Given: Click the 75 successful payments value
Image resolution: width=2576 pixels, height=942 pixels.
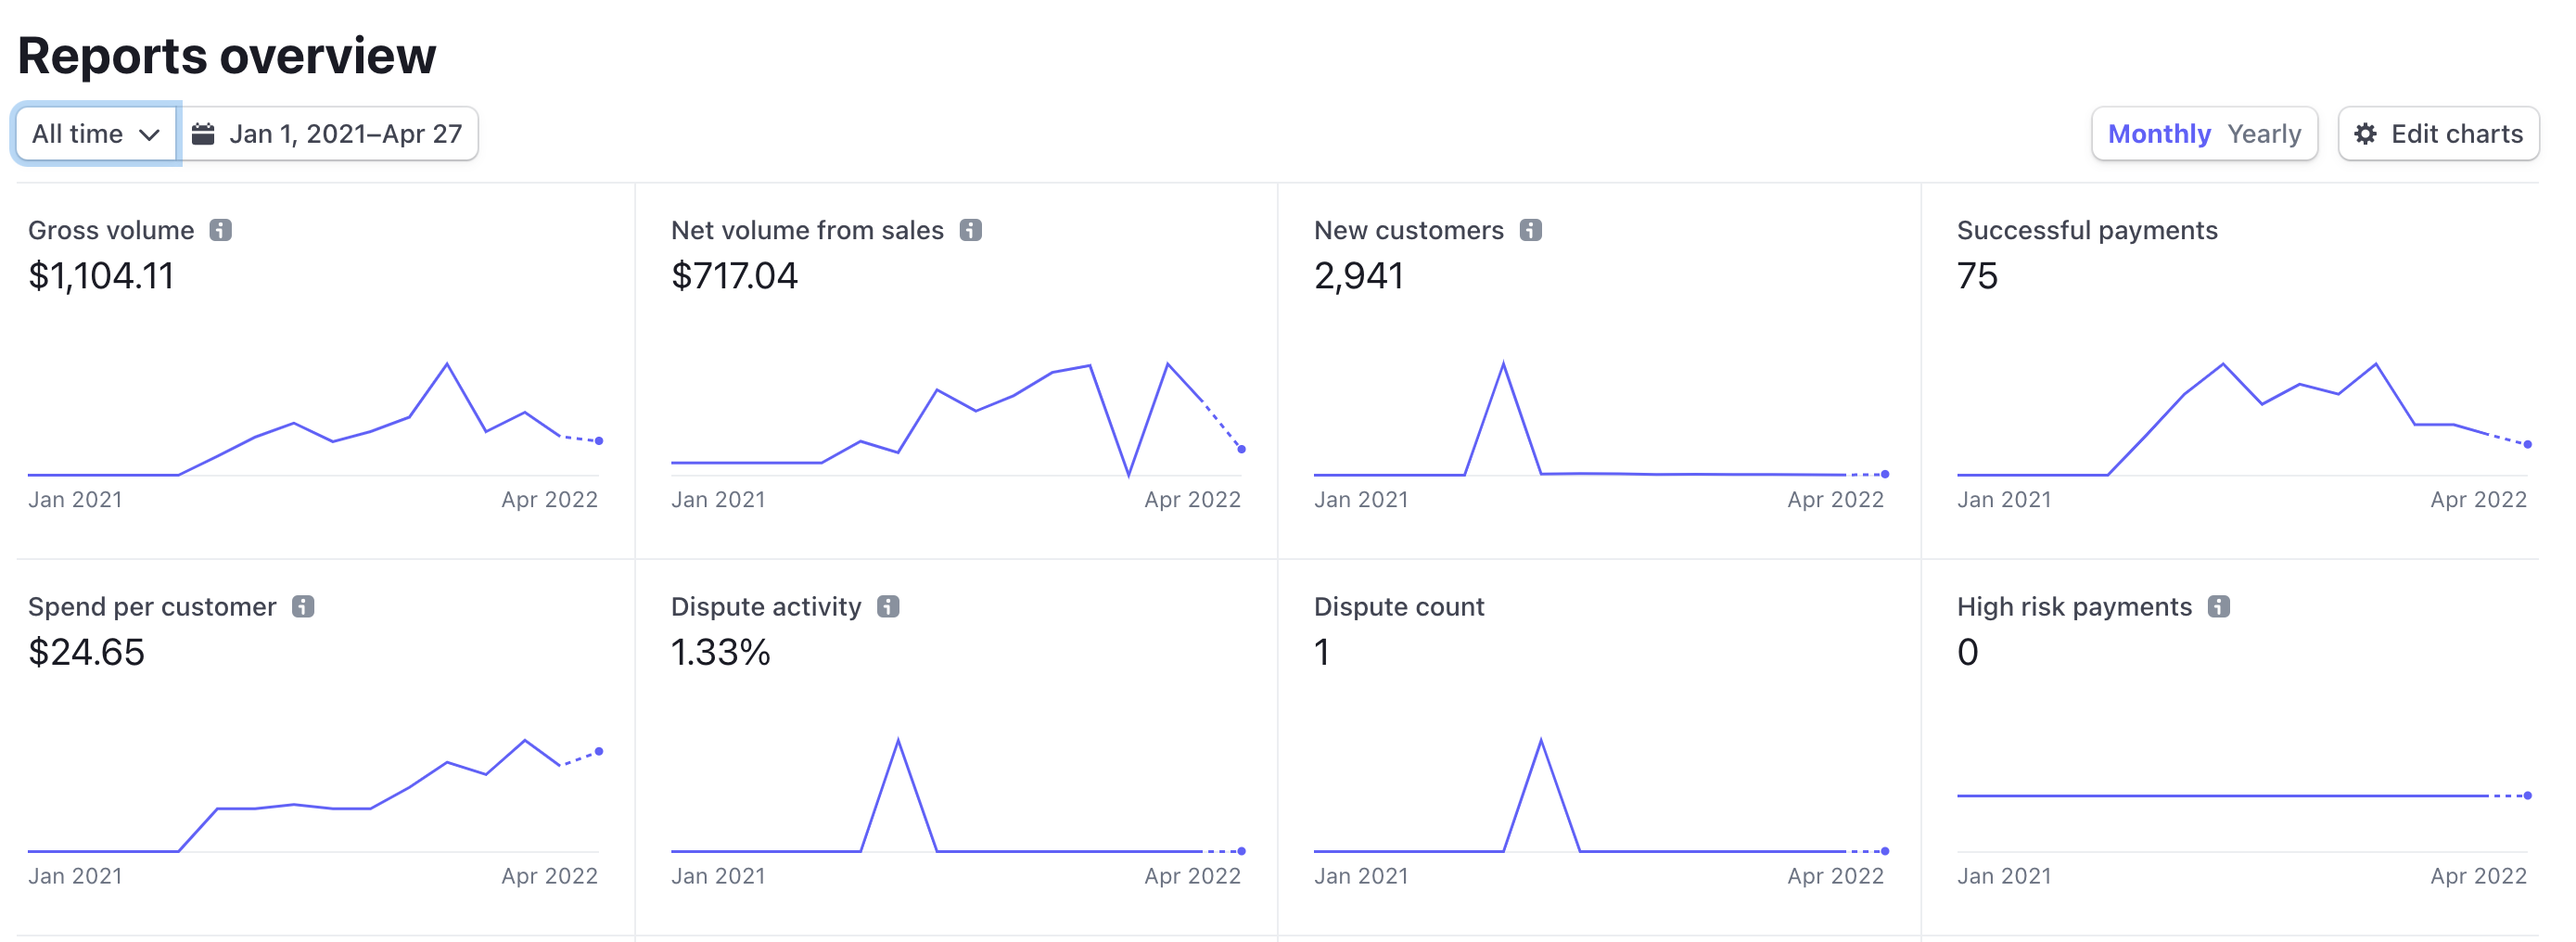Looking at the screenshot, I should click(1977, 276).
